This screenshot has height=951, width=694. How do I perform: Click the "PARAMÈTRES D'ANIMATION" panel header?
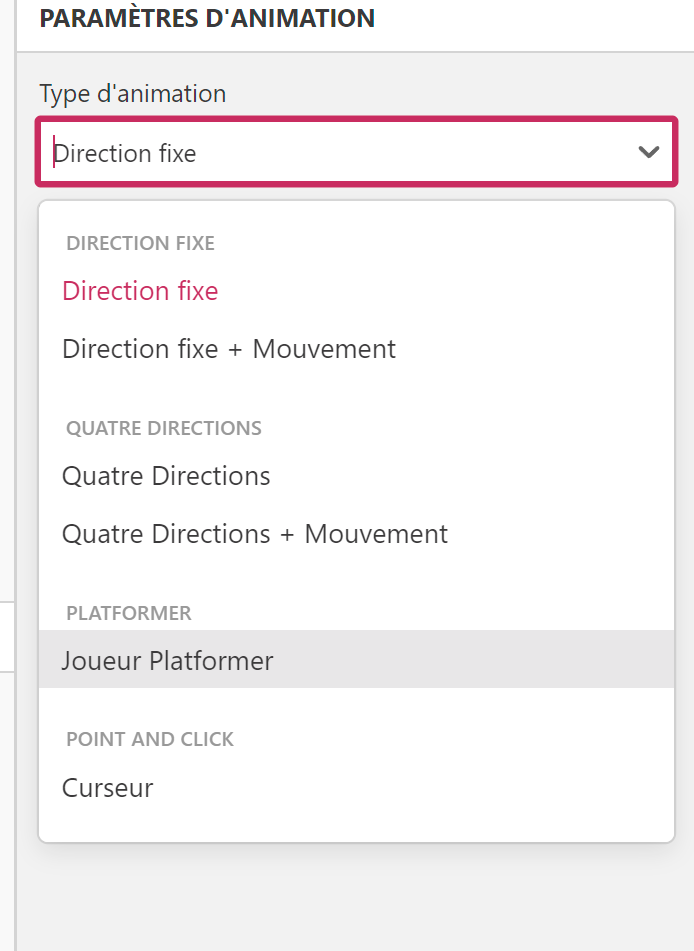pyautogui.click(x=207, y=18)
